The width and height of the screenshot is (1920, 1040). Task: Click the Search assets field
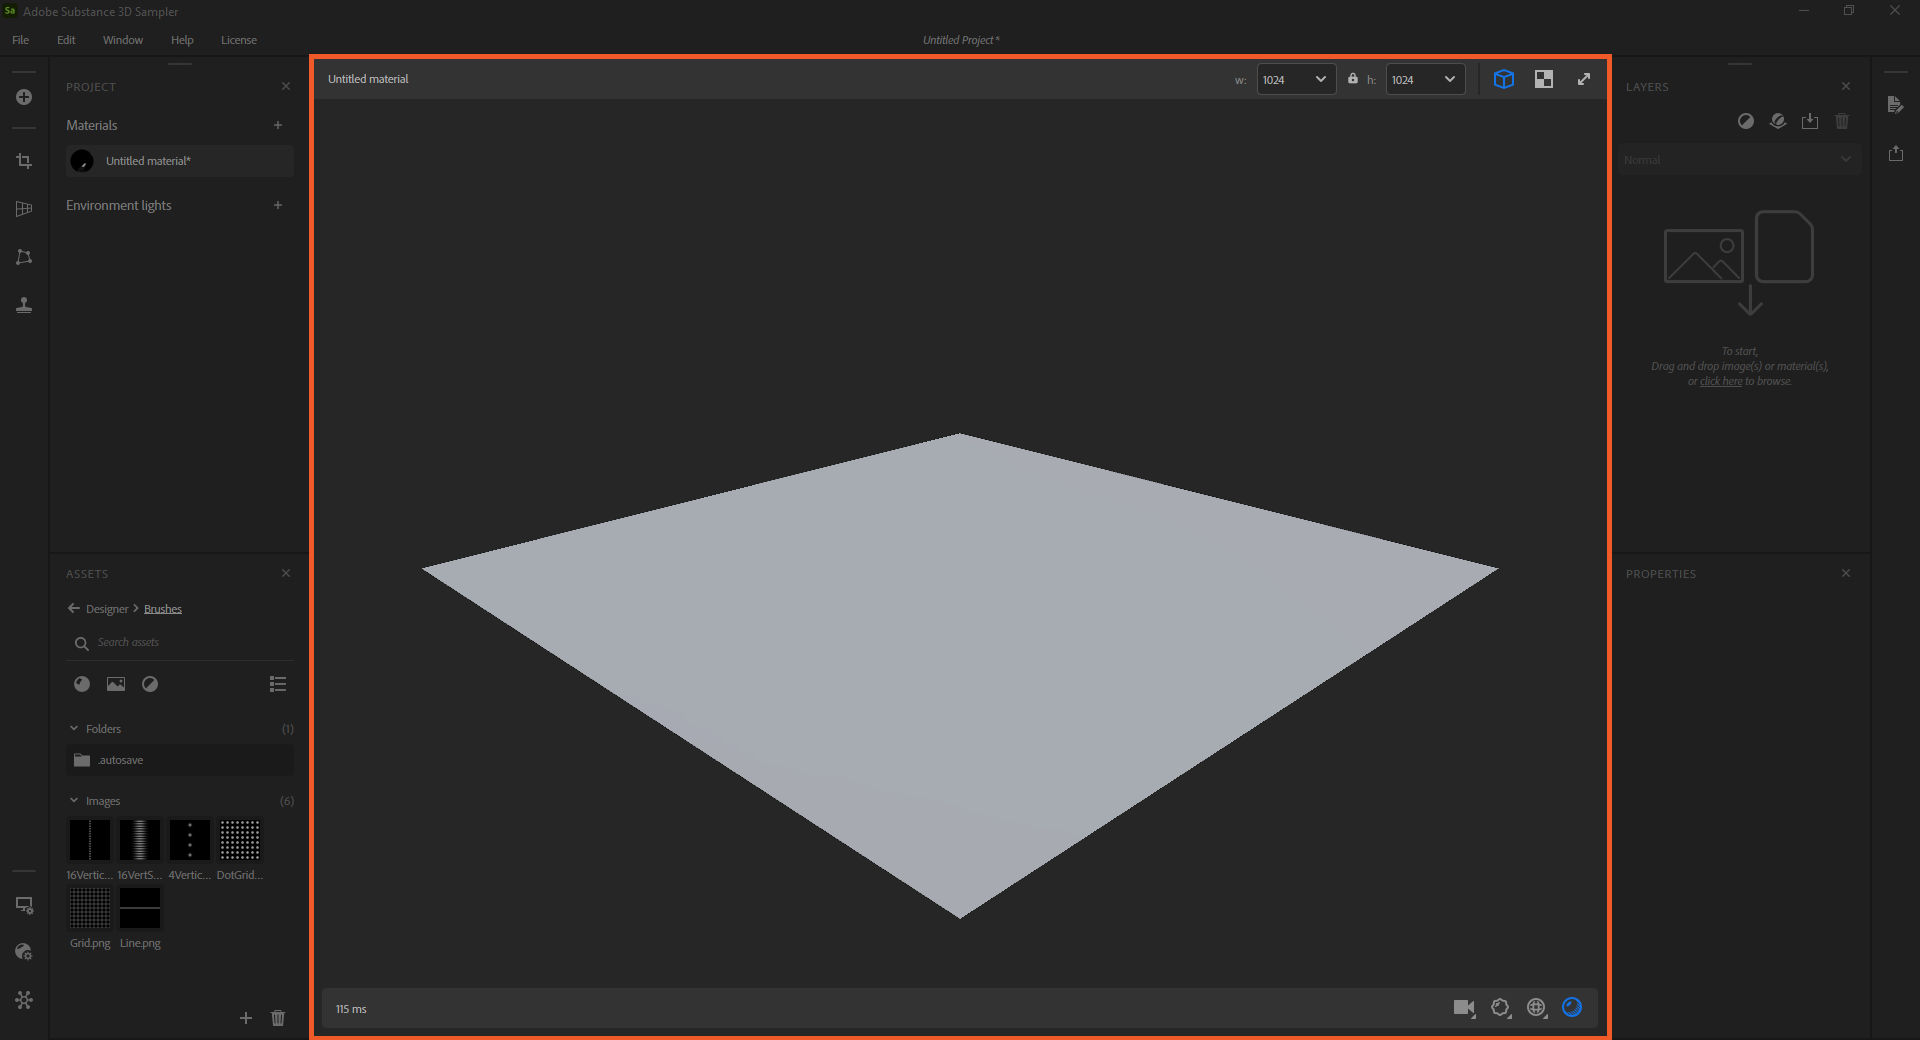180,643
